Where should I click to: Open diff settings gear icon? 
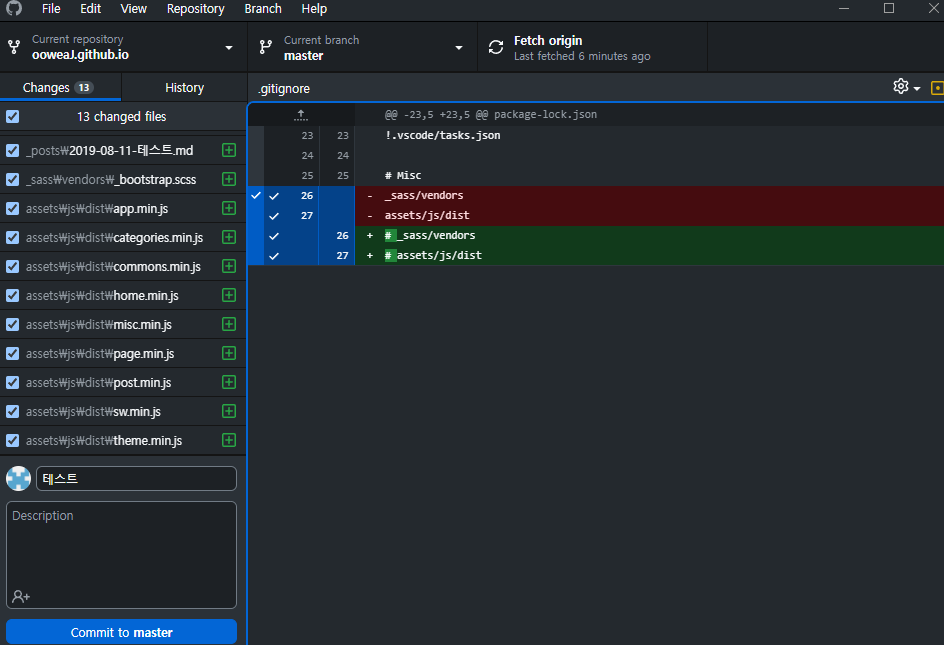click(901, 87)
